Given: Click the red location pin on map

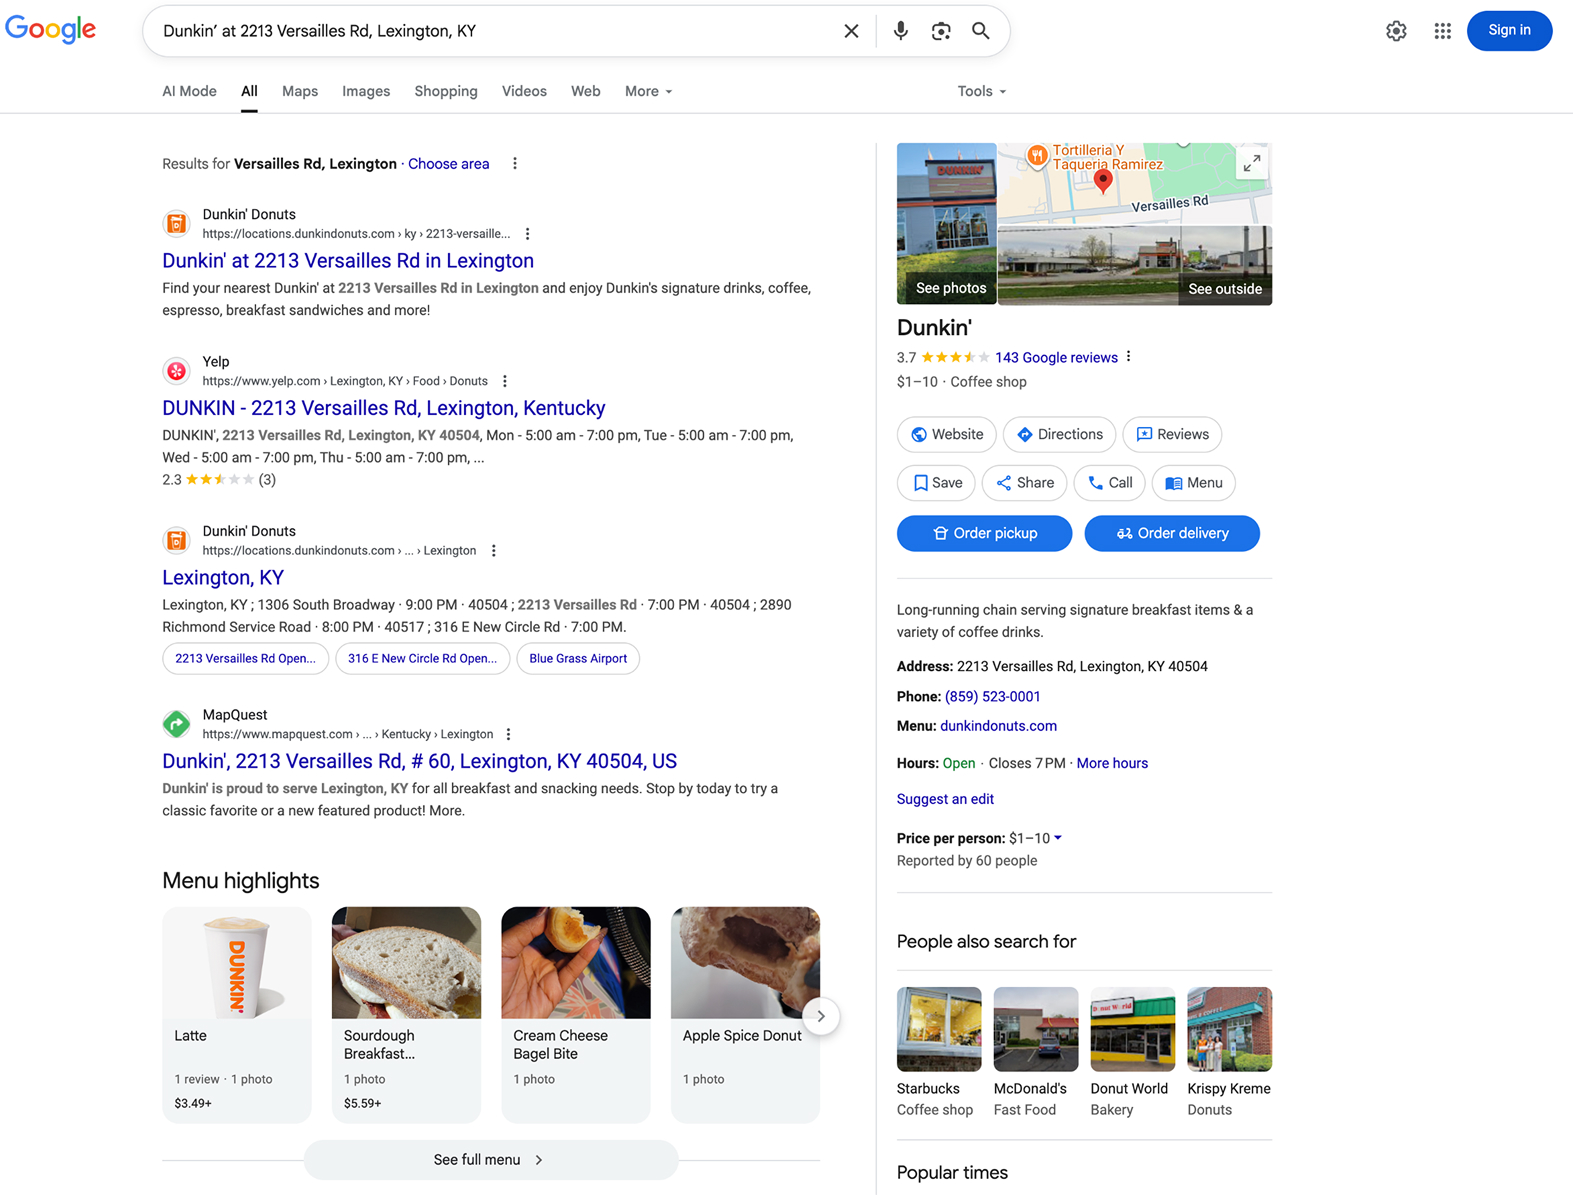Looking at the screenshot, I should (x=1103, y=181).
